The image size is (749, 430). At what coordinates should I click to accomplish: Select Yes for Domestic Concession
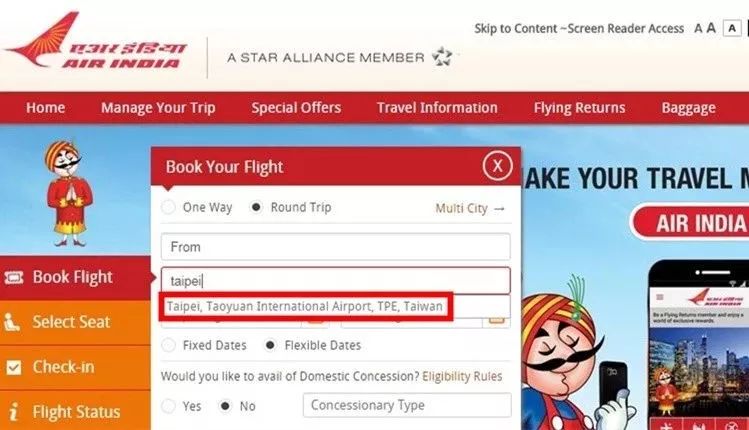168,406
